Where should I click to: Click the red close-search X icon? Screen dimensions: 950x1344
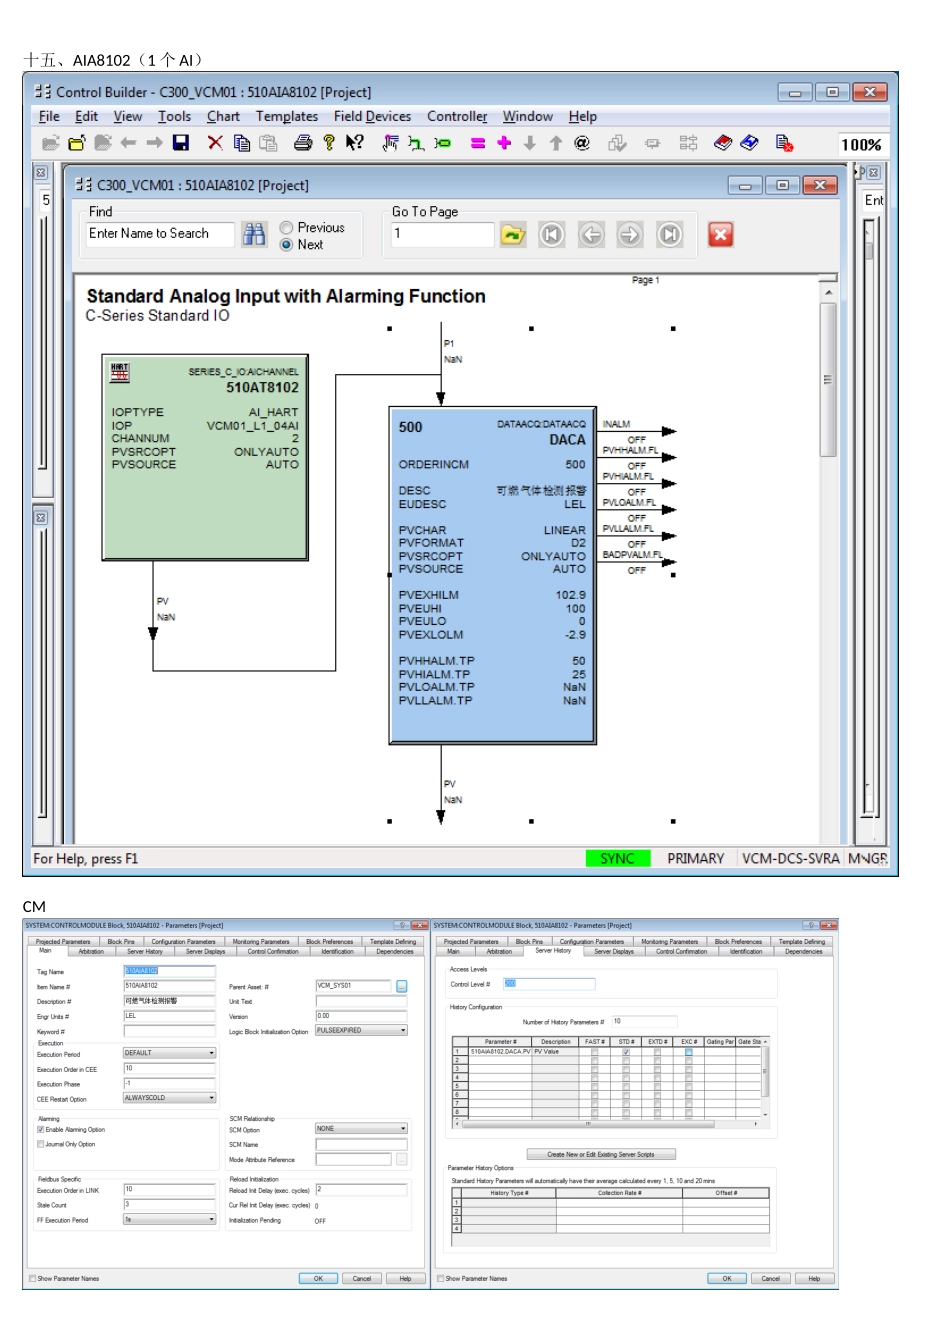pyautogui.click(x=720, y=235)
